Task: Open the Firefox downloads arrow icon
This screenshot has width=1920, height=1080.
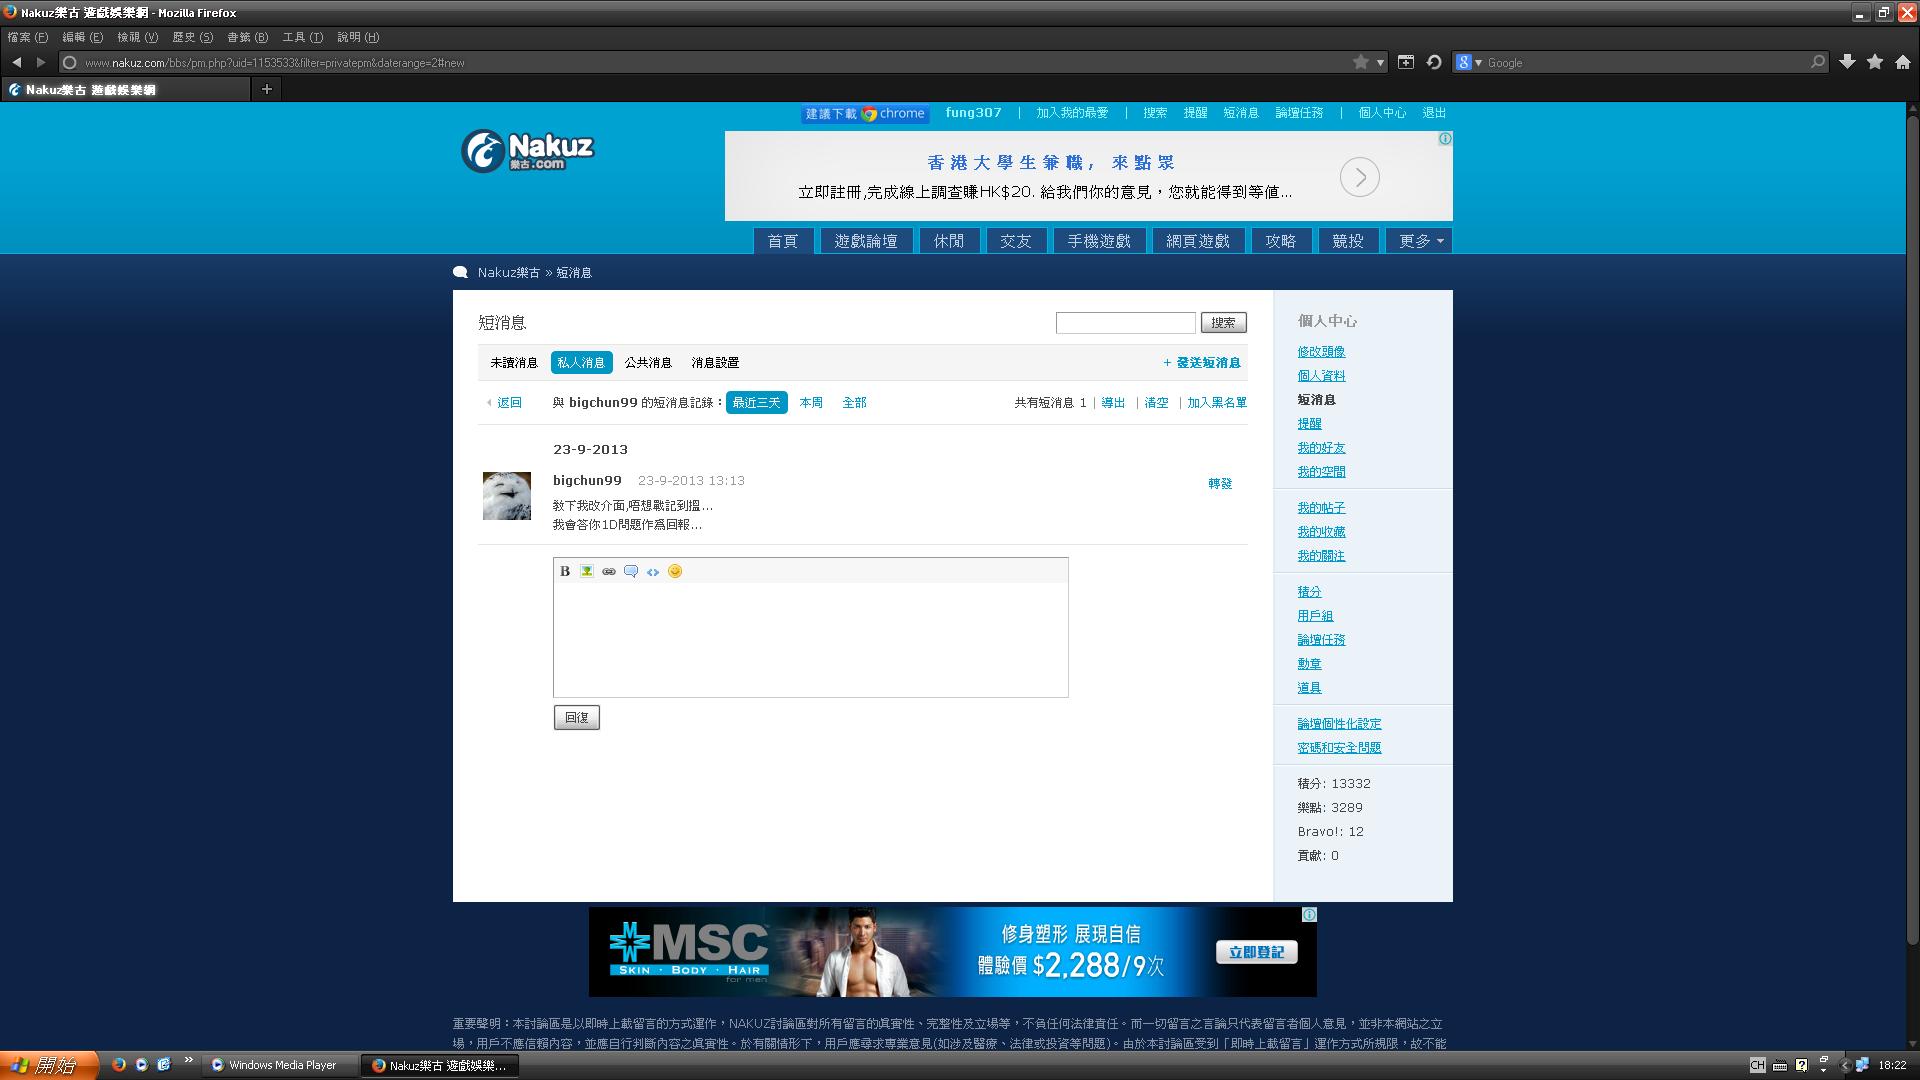Action: tap(1847, 62)
